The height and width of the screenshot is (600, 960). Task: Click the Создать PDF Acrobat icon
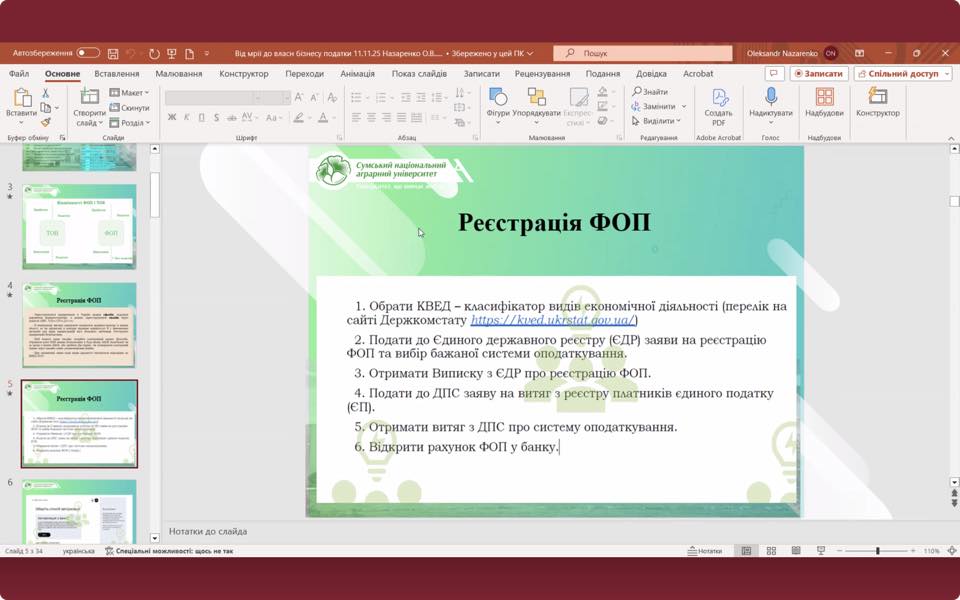(x=718, y=103)
